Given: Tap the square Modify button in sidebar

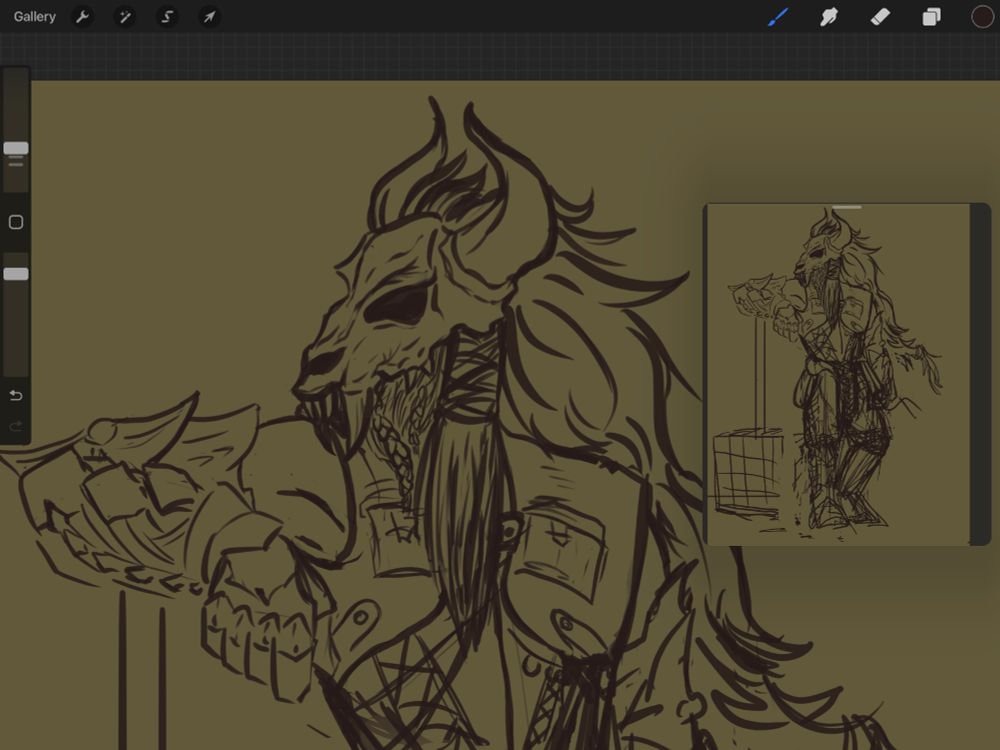Looking at the screenshot, I should click(16, 222).
